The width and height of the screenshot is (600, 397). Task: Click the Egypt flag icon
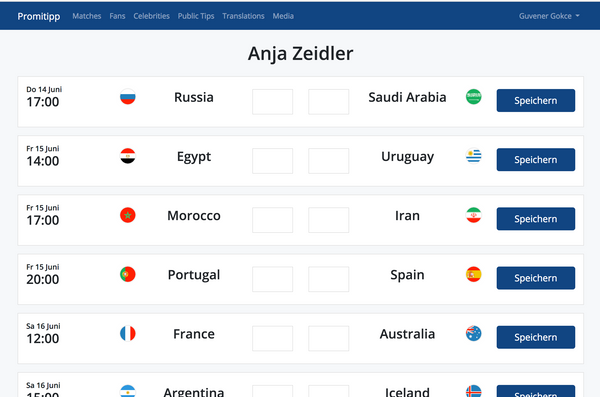click(x=128, y=156)
